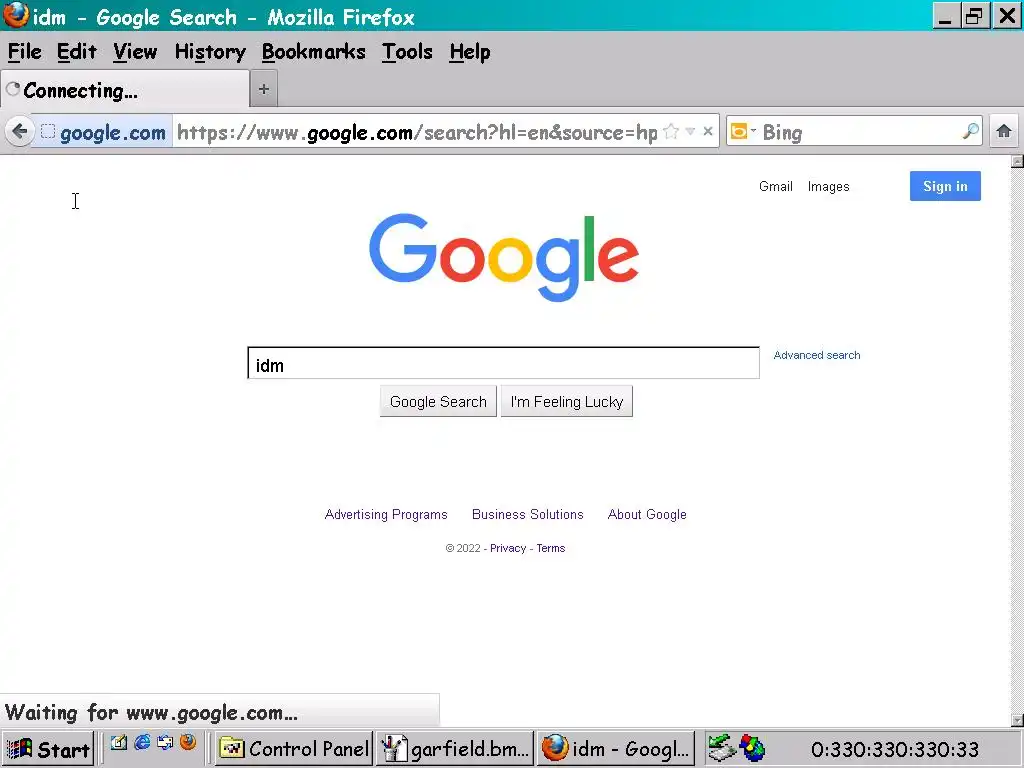Viewport: 1024px width, 768px height.
Task: Open the File menu
Action: point(25,52)
